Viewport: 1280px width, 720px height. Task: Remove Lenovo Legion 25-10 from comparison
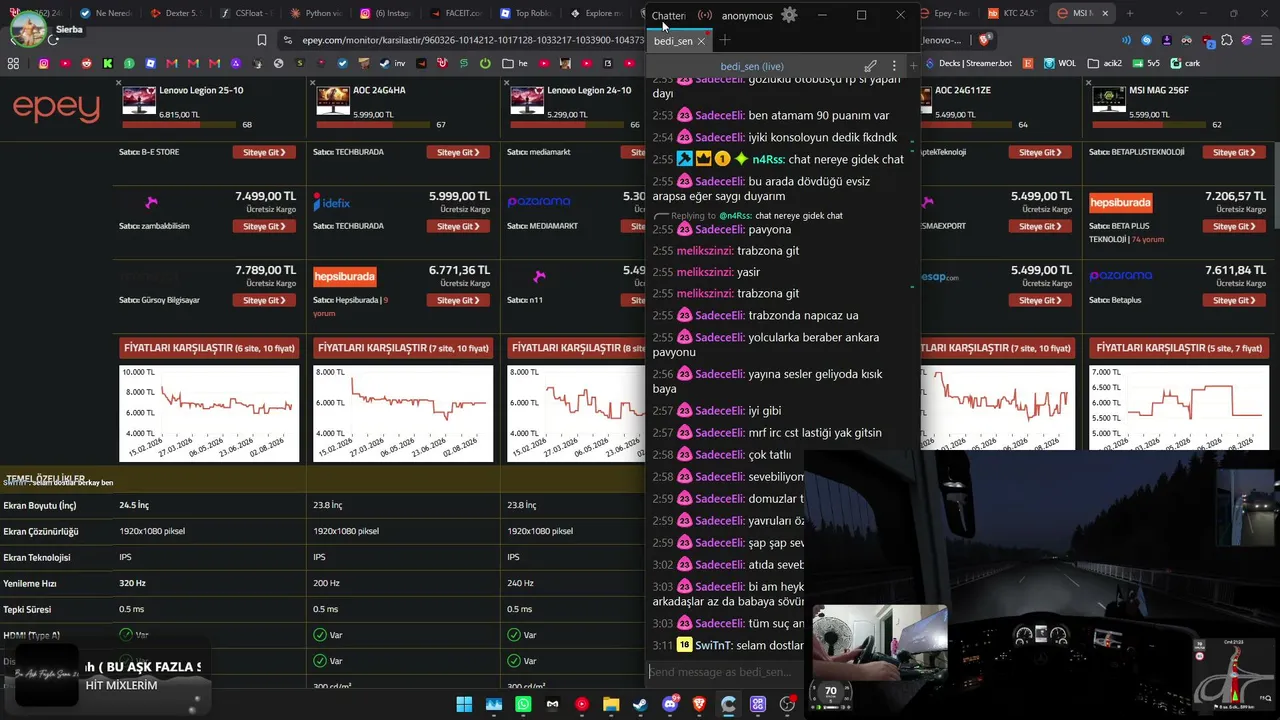point(119,83)
